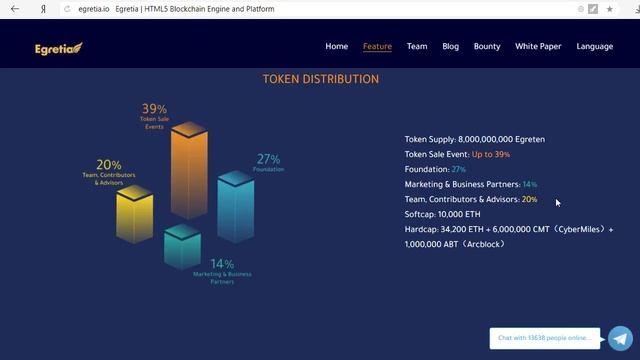Click the Token Sale Event: Up to 39% line
640x360 pixels.
(x=457, y=155)
